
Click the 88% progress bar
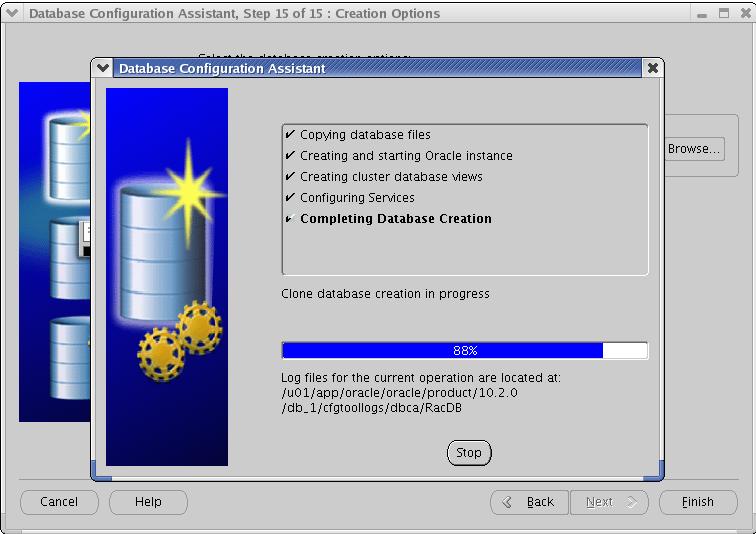[x=465, y=351]
